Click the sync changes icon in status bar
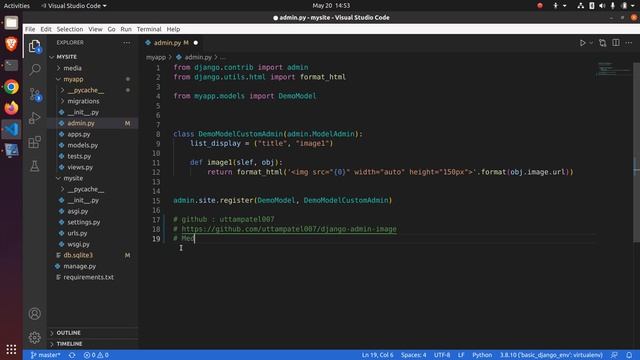 [x=72, y=355]
